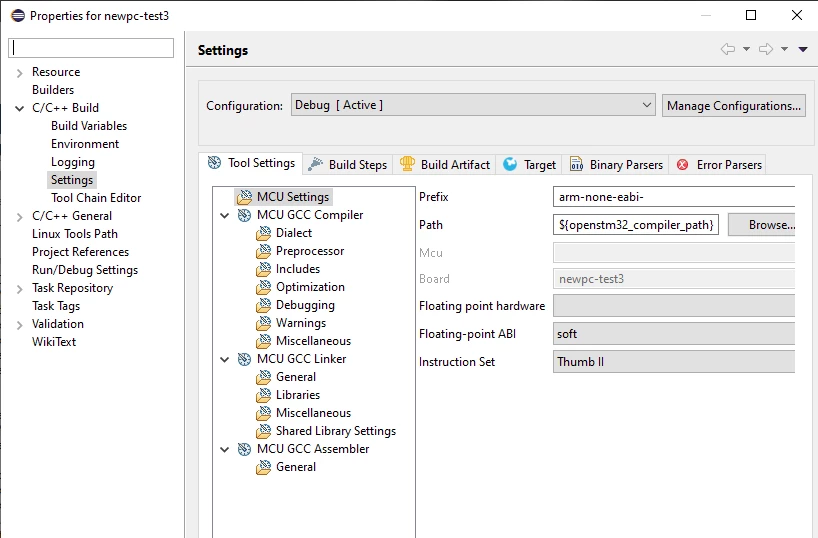The height and width of the screenshot is (538, 818).
Task: Open the Configuration Debug [Active] dropdown
Action: click(473, 105)
